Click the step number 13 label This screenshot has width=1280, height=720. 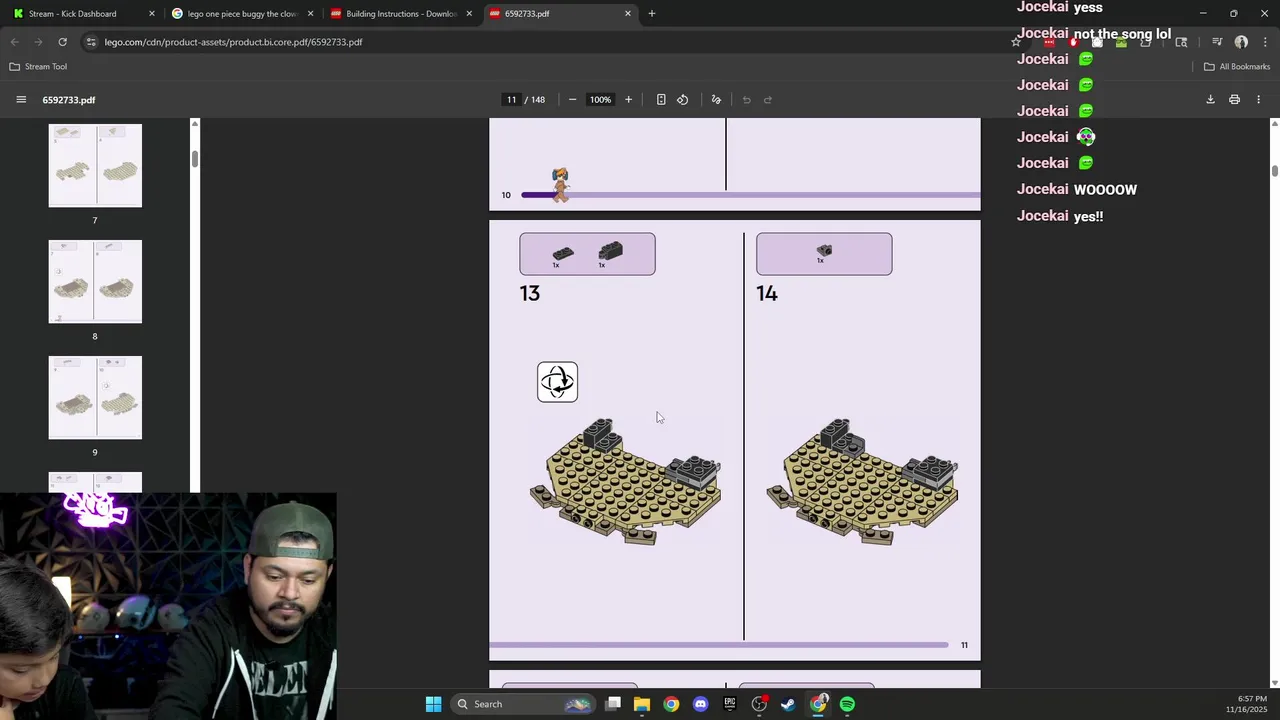click(530, 293)
